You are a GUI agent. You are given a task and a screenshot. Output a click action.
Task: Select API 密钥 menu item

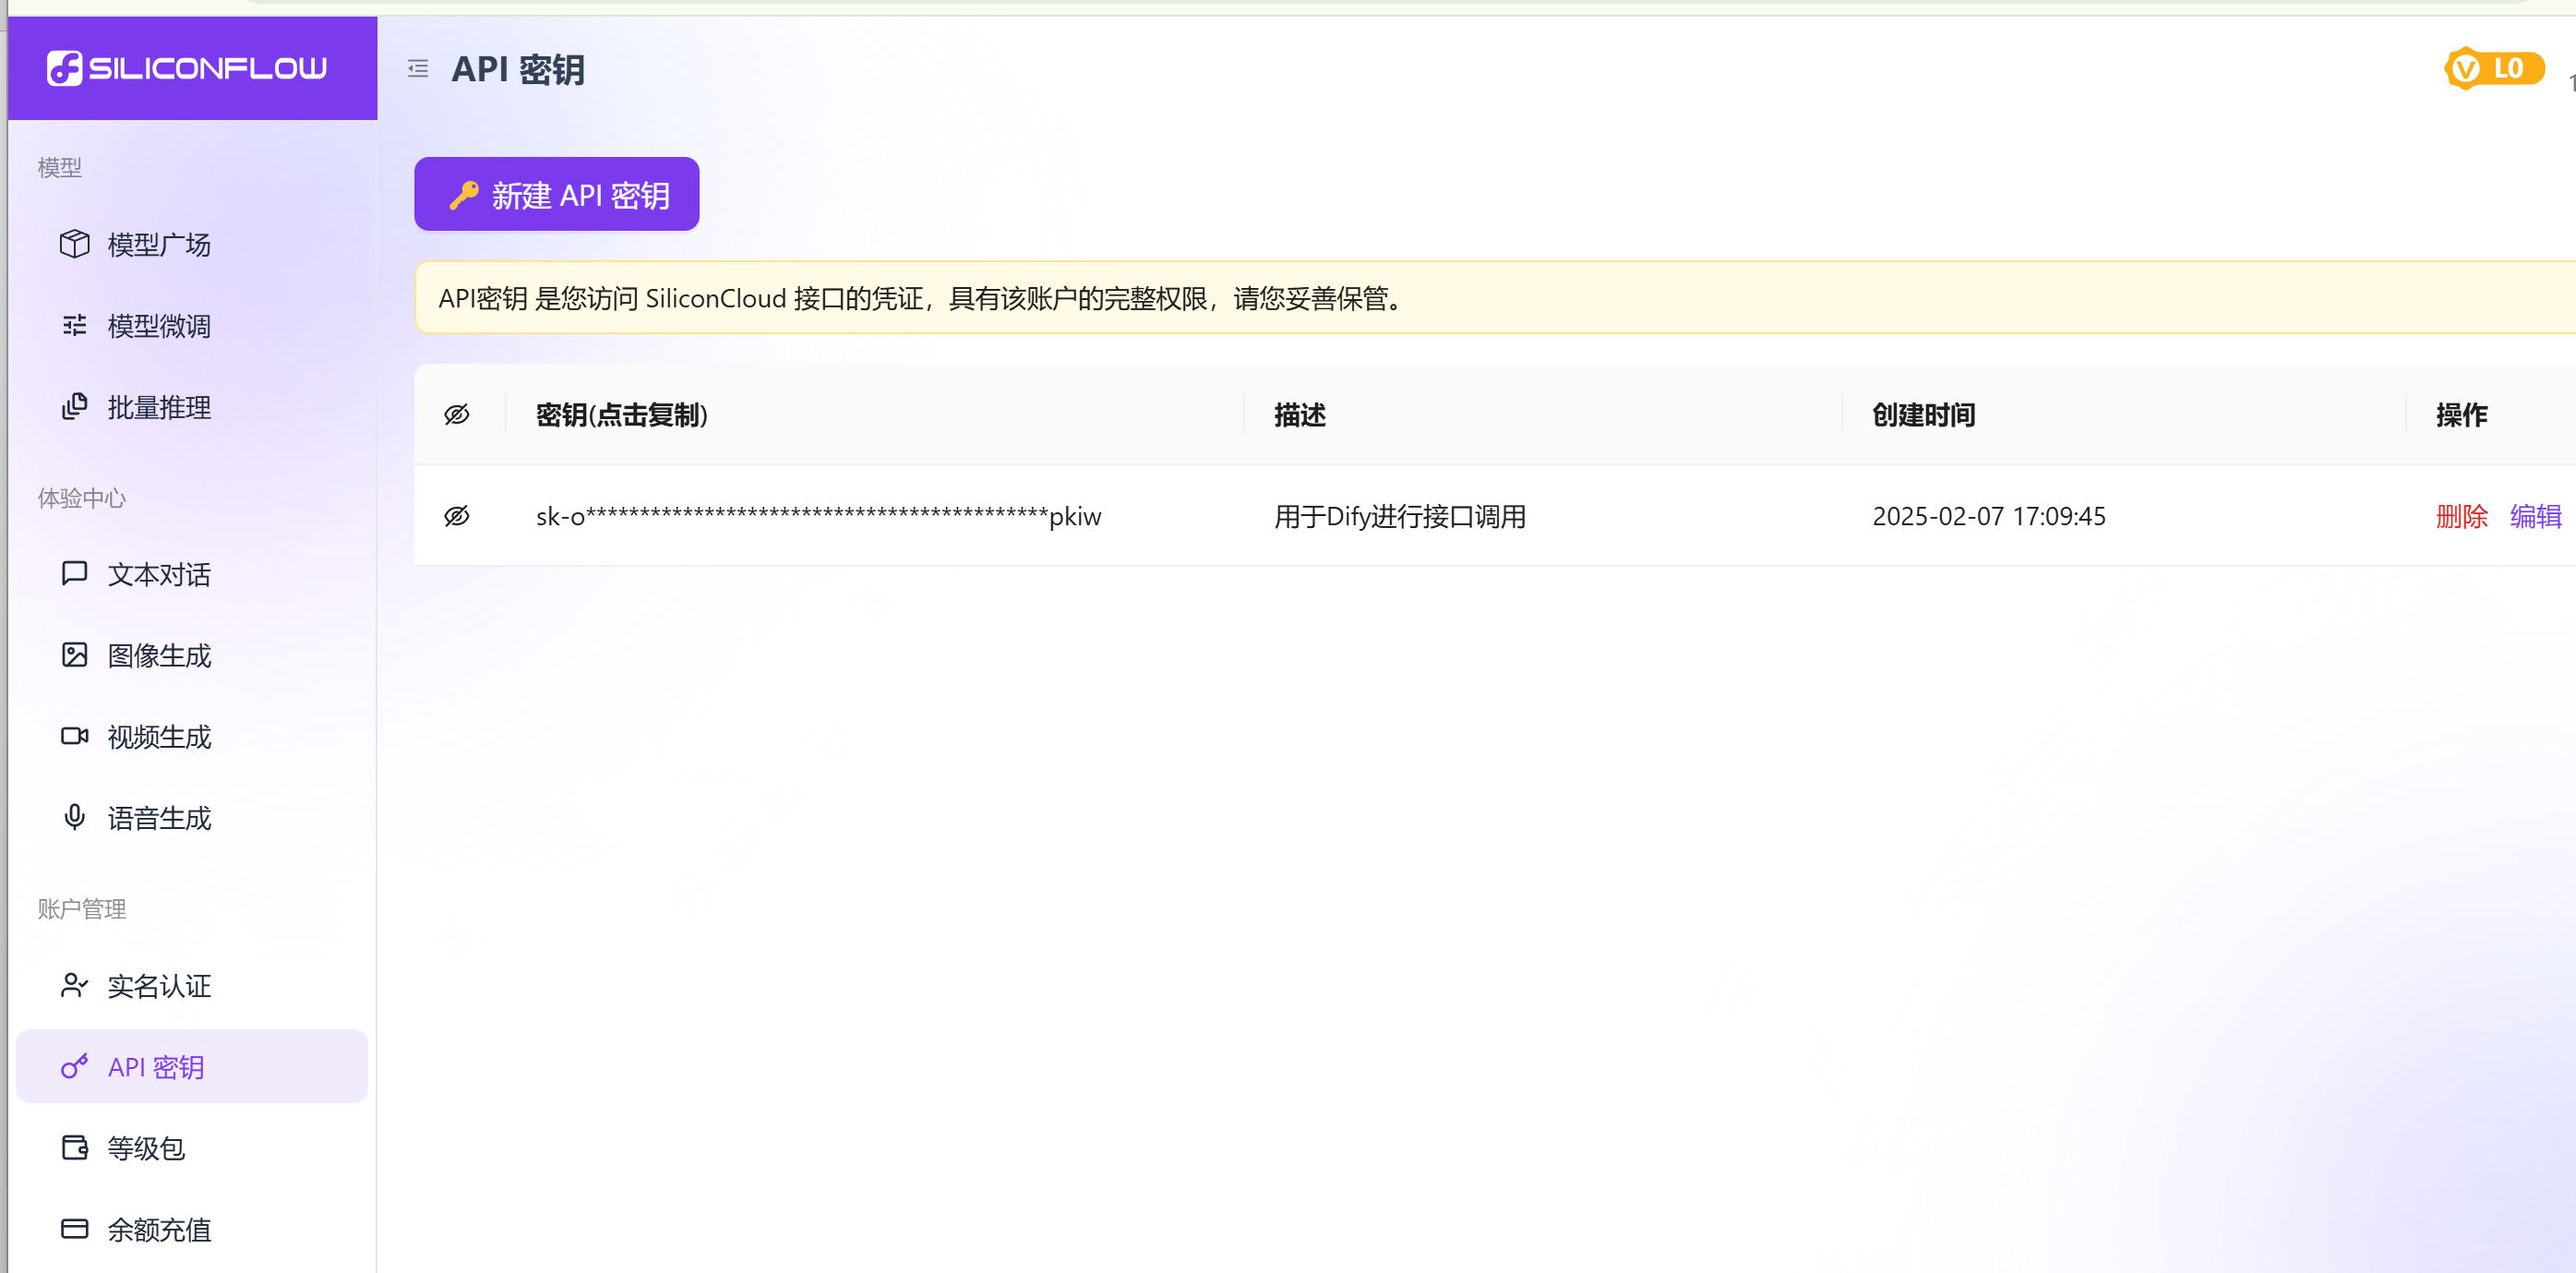pyautogui.click(x=156, y=1067)
